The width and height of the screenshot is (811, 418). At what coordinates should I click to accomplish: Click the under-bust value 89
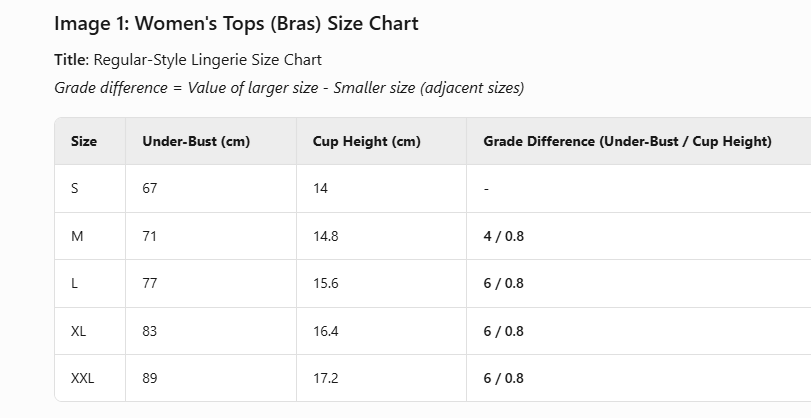pyautogui.click(x=150, y=379)
